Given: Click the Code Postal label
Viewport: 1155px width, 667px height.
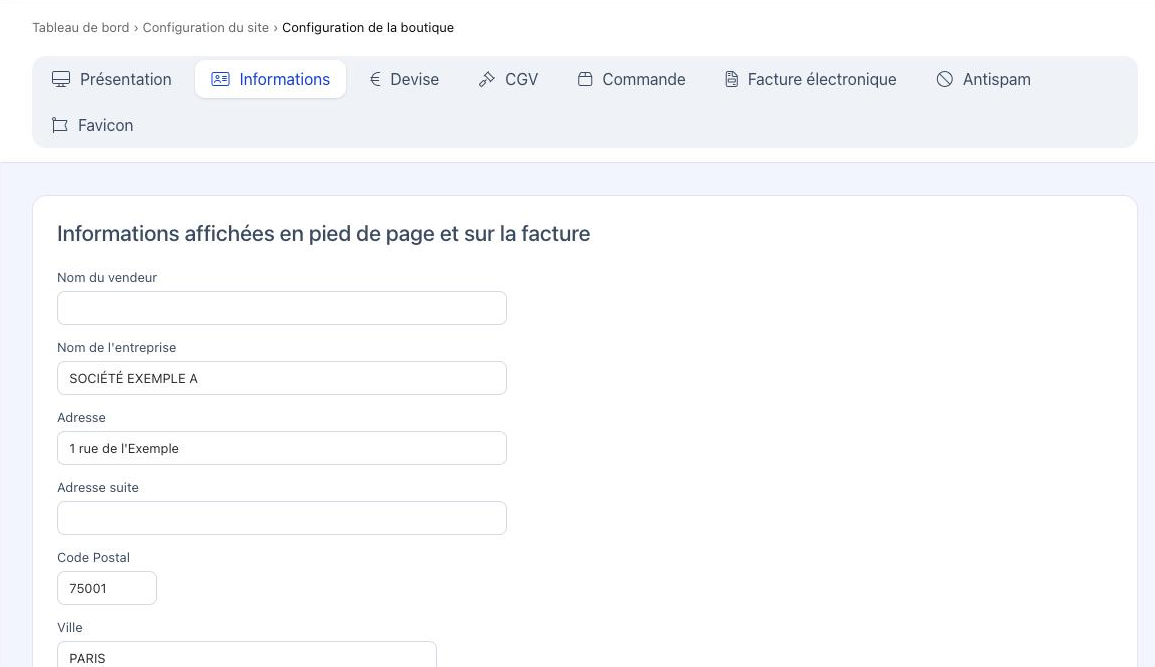Looking at the screenshot, I should coord(94,557).
